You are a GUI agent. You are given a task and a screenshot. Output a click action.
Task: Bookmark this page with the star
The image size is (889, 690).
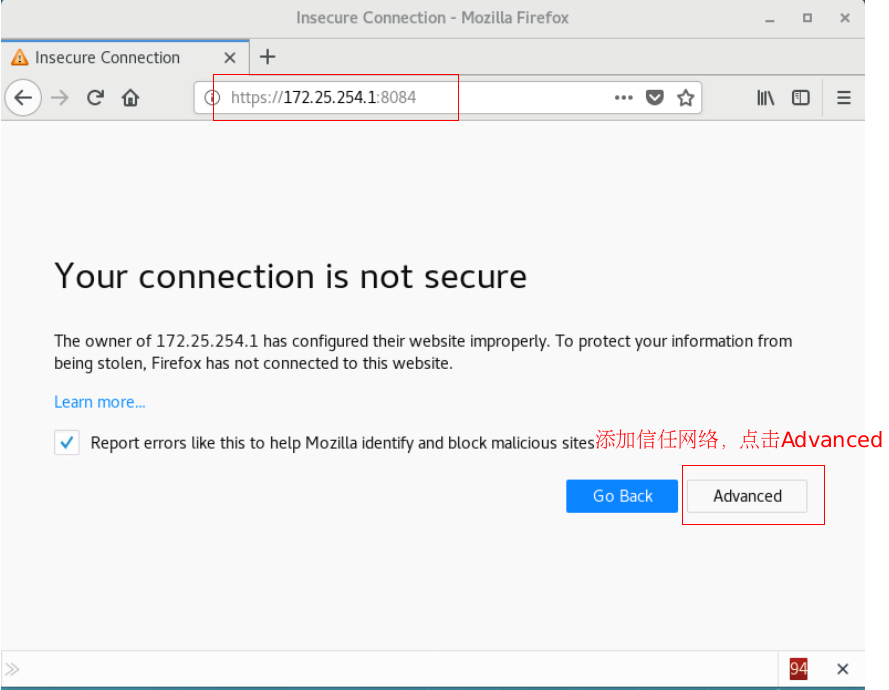(685, 98)
